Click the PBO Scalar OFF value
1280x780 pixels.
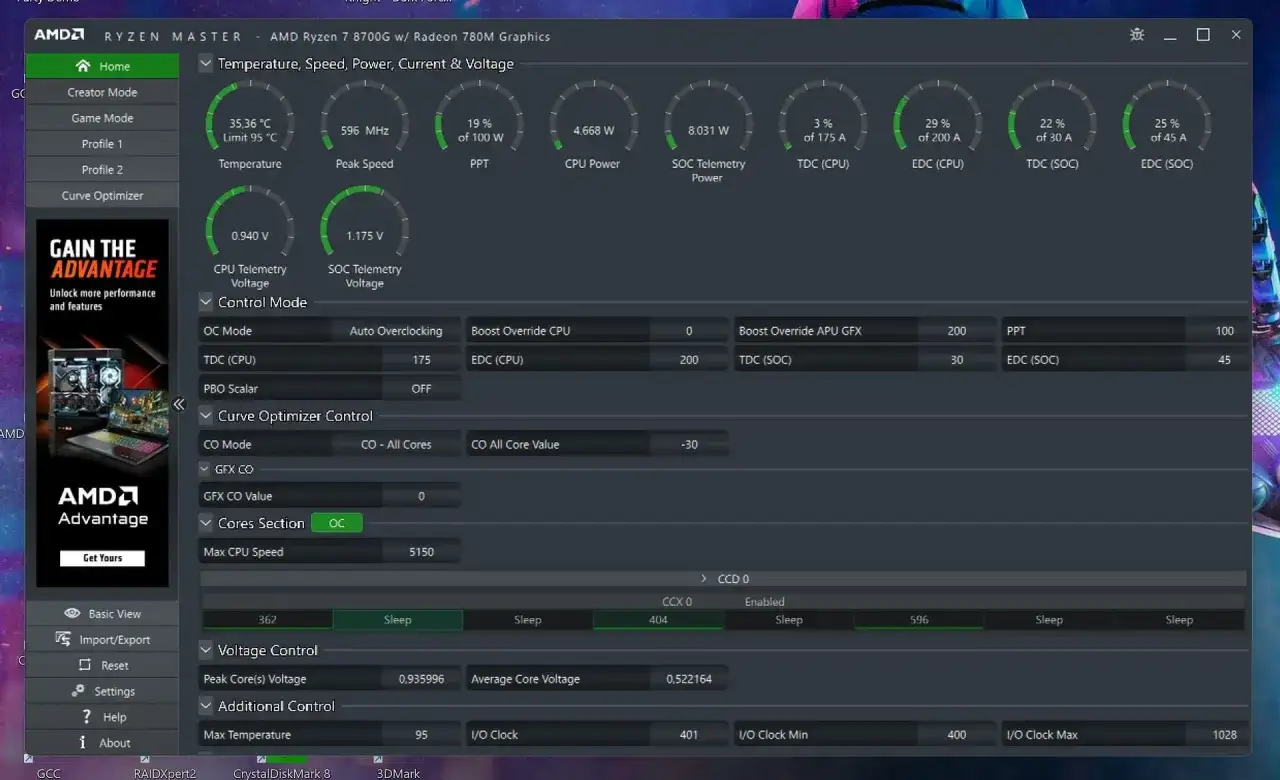[x=421, y=389]
